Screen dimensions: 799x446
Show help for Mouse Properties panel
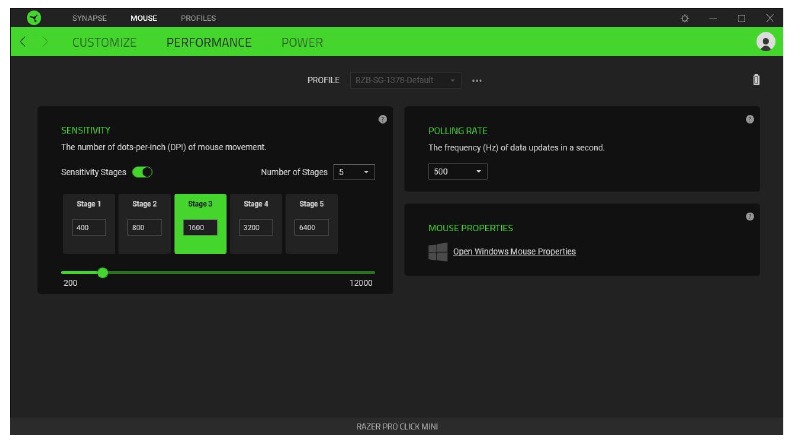coord(750,217)
